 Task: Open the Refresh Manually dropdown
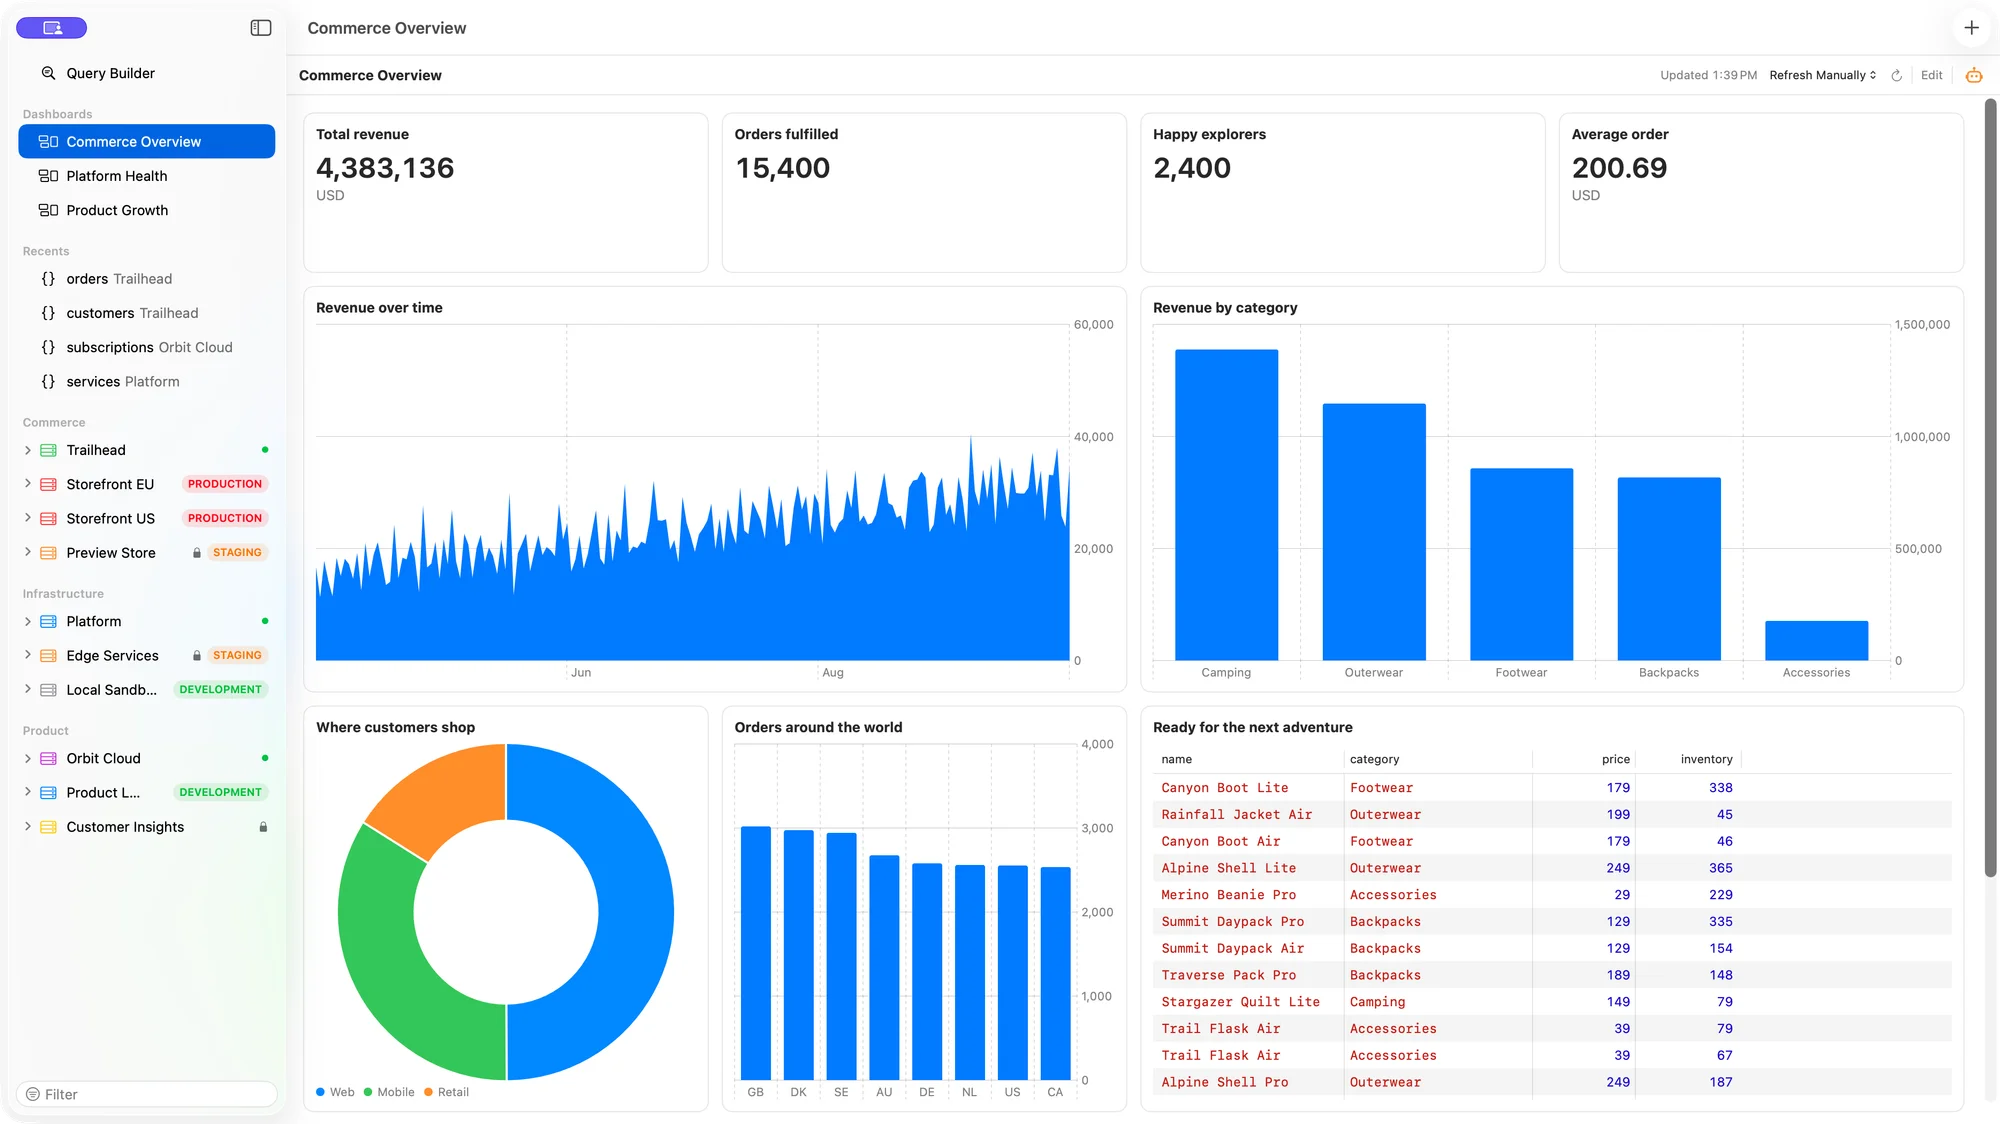click(x=1822, y=75)
